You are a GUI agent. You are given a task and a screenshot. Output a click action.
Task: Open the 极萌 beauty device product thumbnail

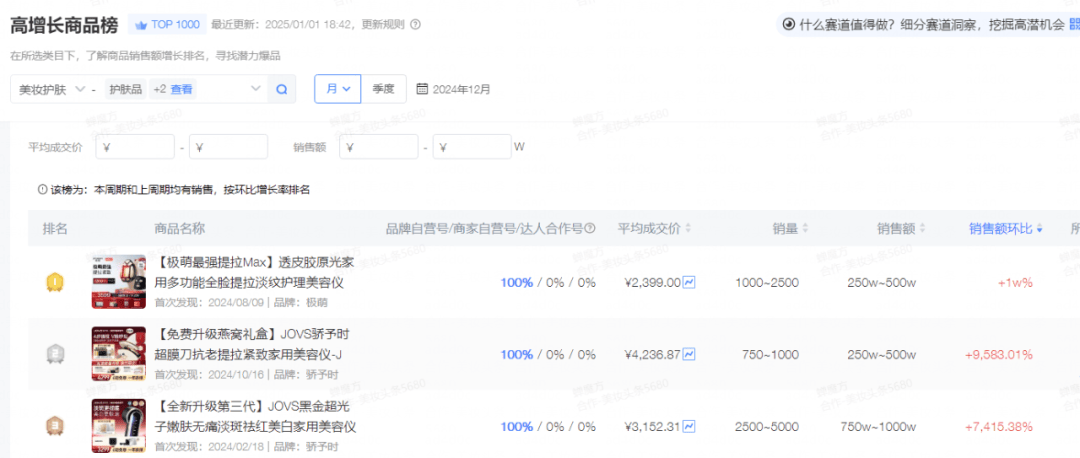point(118,282)
